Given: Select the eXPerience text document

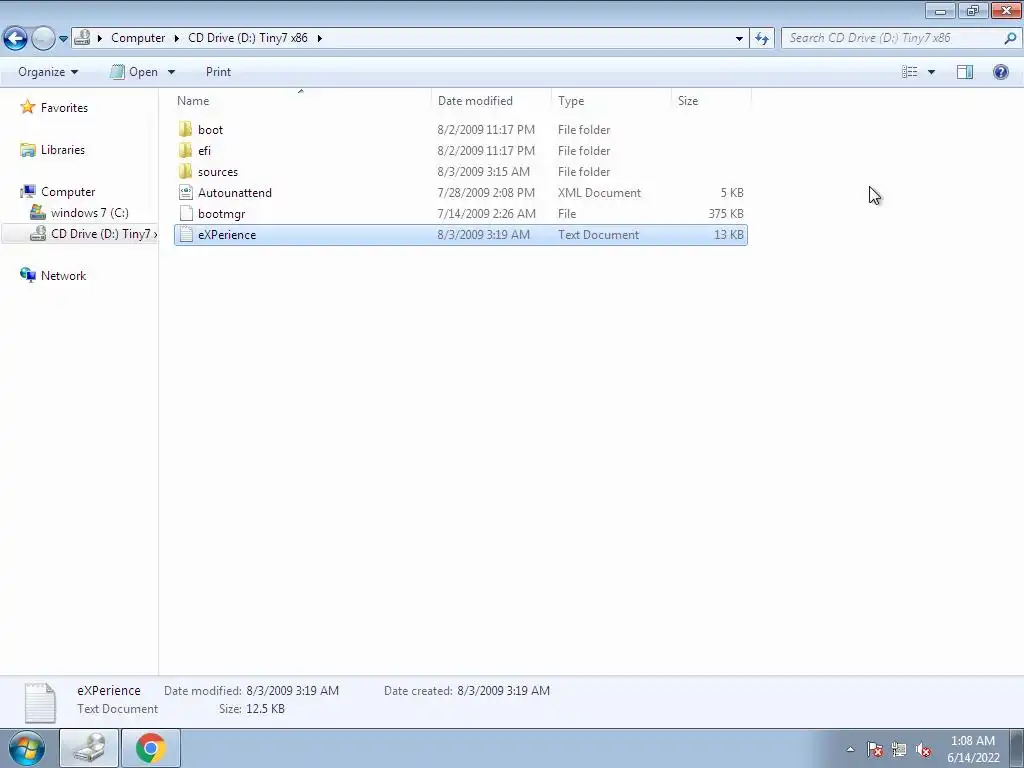Looking at the screenshot, I should pos(460,234).
